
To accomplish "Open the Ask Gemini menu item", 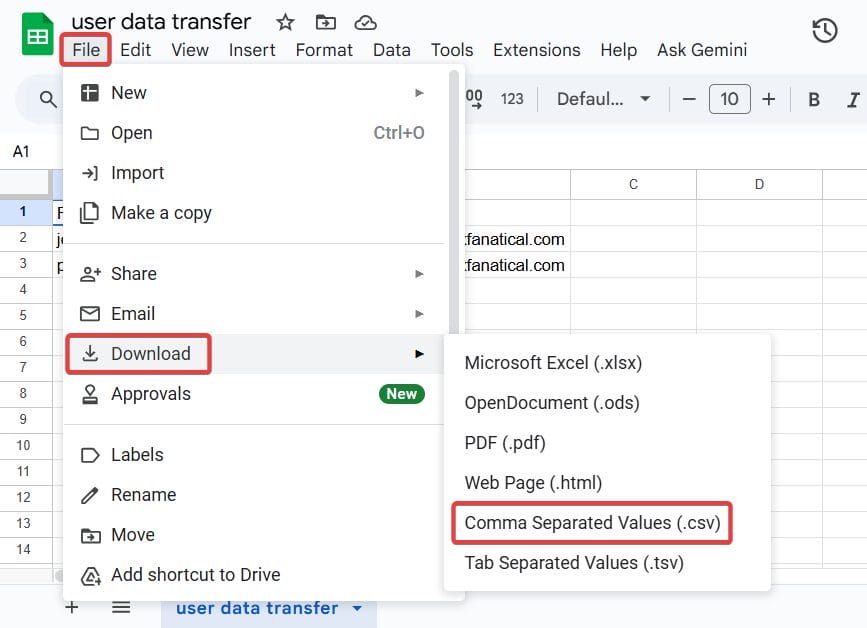I will click(701, 49).
